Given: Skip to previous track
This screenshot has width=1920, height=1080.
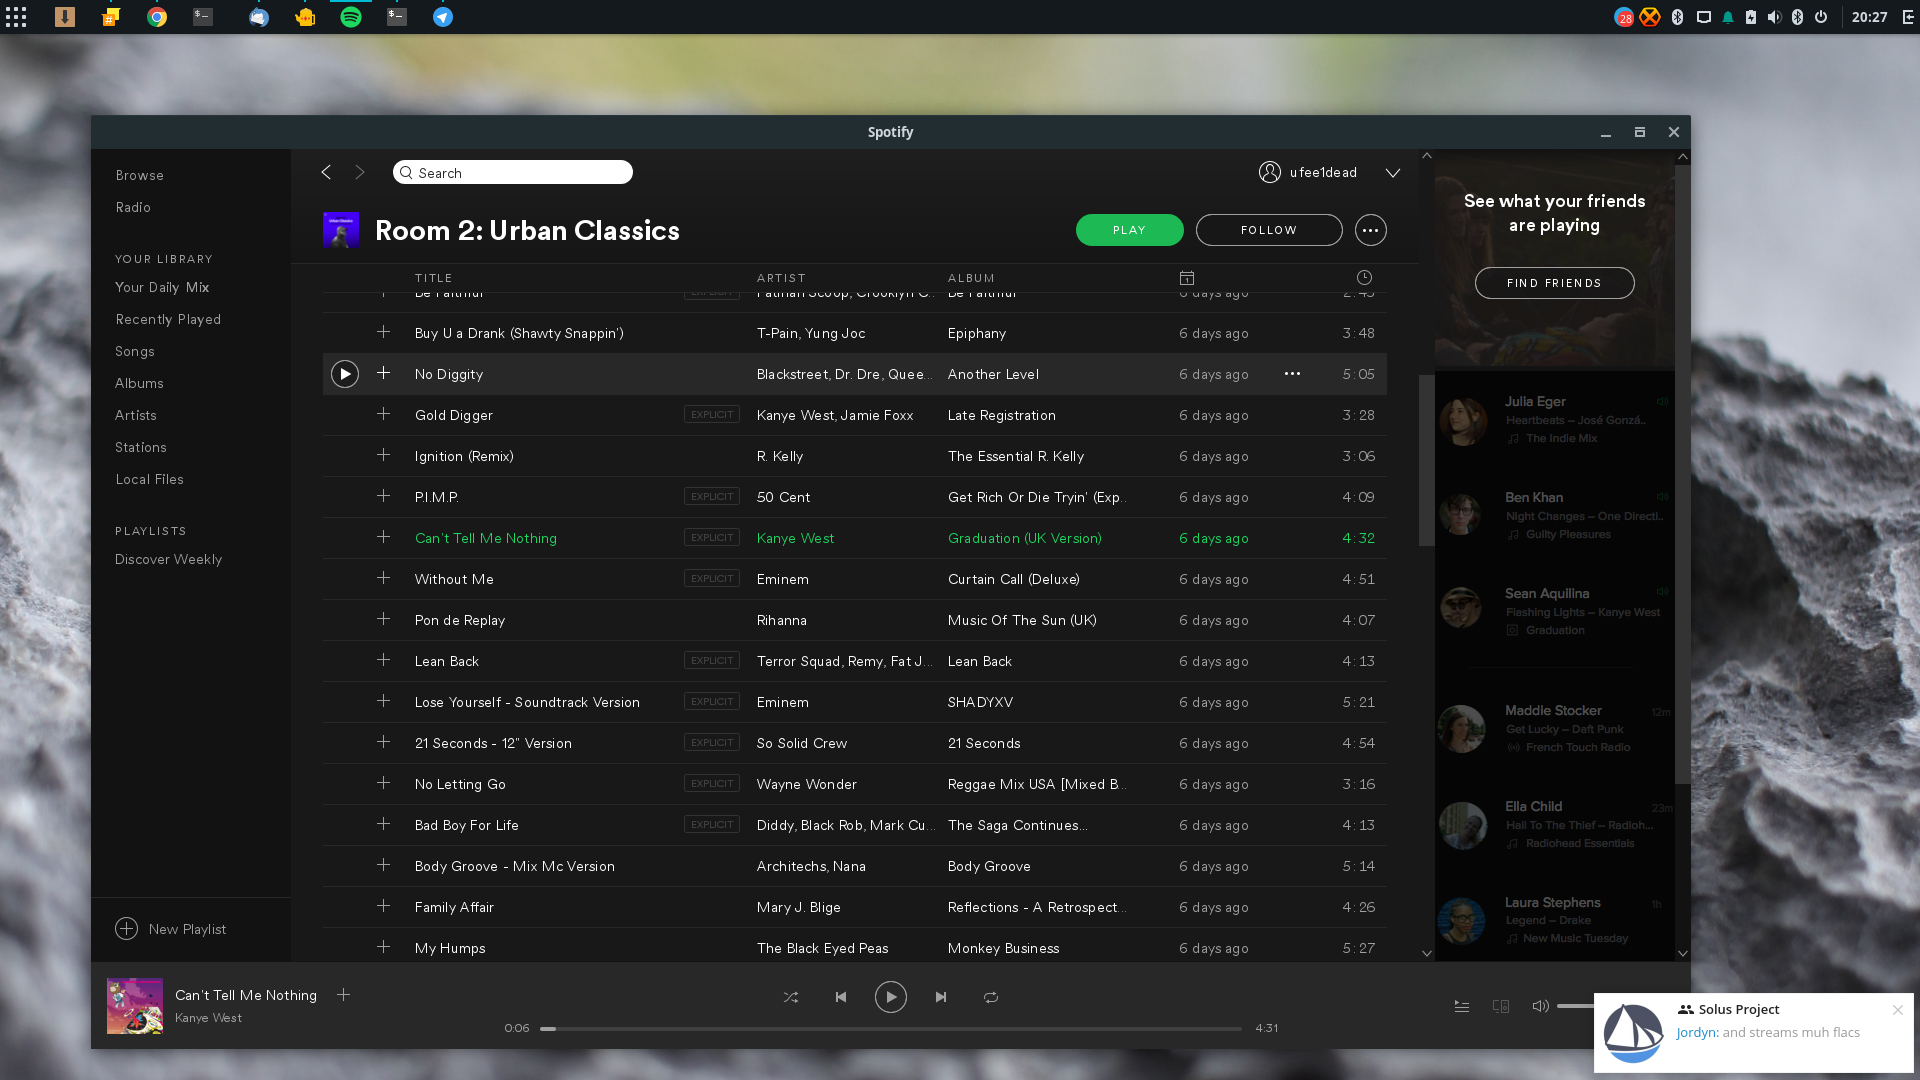Looking at the screenshot, I should pos(841,997).
